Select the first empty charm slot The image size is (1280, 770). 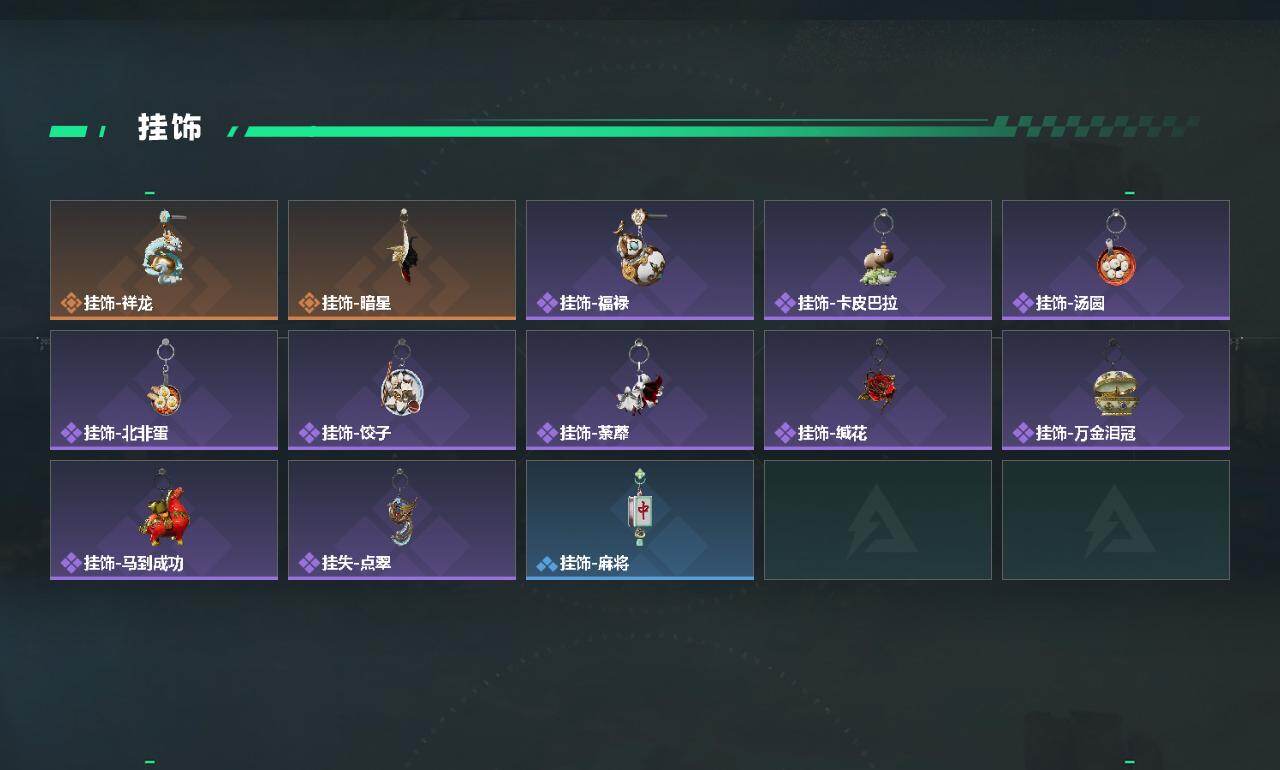point(878,520)
